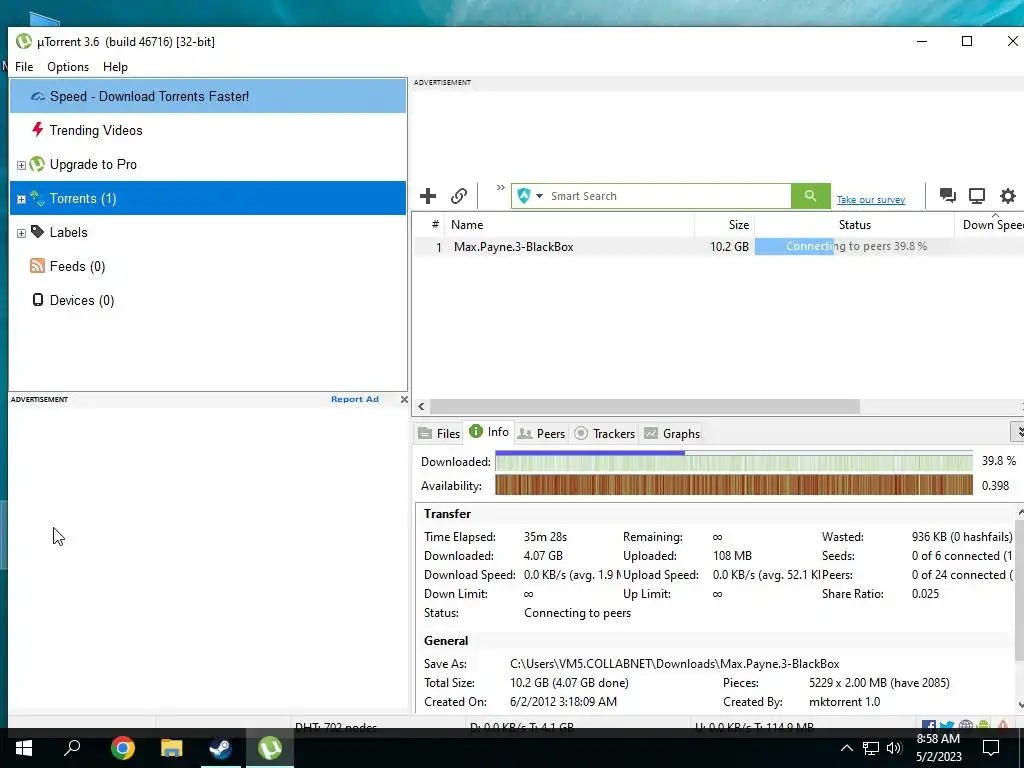Screen dimensions: 1024x768
Task: Select Torrents (1) in the sidebar
Action: tap(208, 198)
